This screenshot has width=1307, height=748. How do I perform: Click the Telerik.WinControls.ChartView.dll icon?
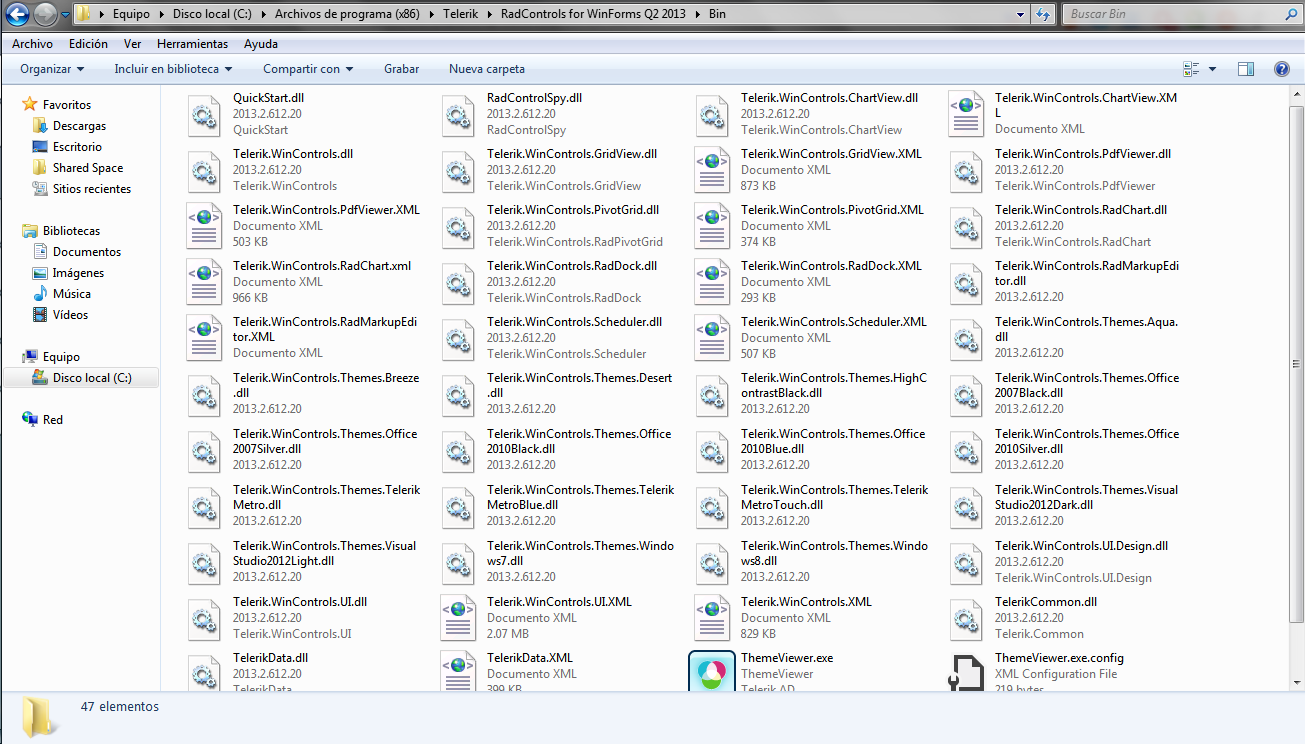coord(712,114)
